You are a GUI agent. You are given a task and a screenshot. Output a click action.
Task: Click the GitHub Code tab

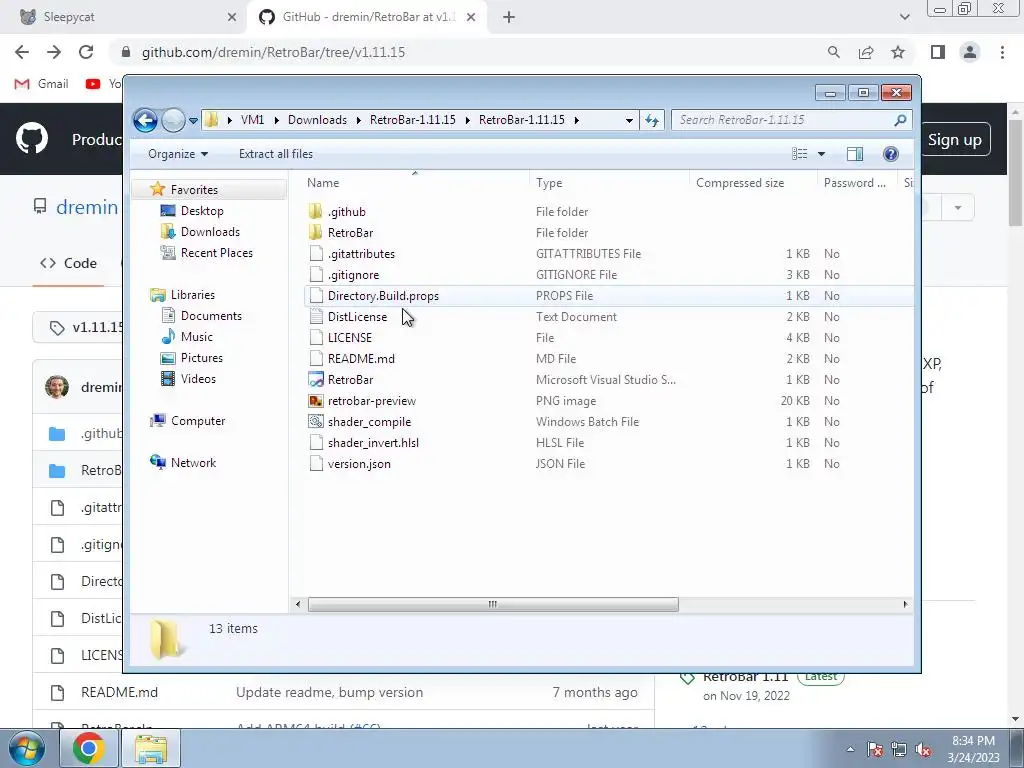click(68, 263)
